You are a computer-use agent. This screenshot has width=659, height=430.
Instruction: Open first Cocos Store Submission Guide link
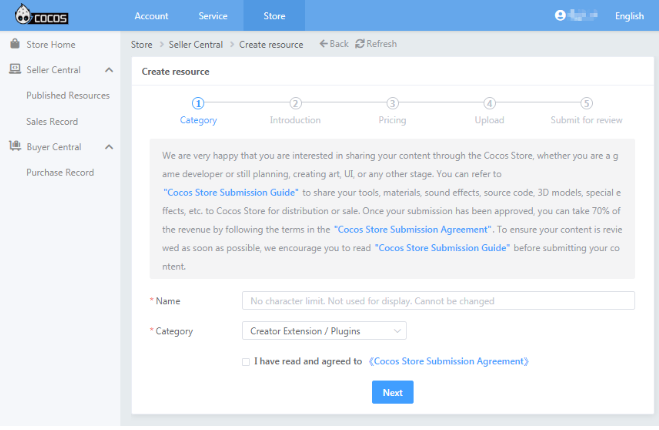pos(230,193)
